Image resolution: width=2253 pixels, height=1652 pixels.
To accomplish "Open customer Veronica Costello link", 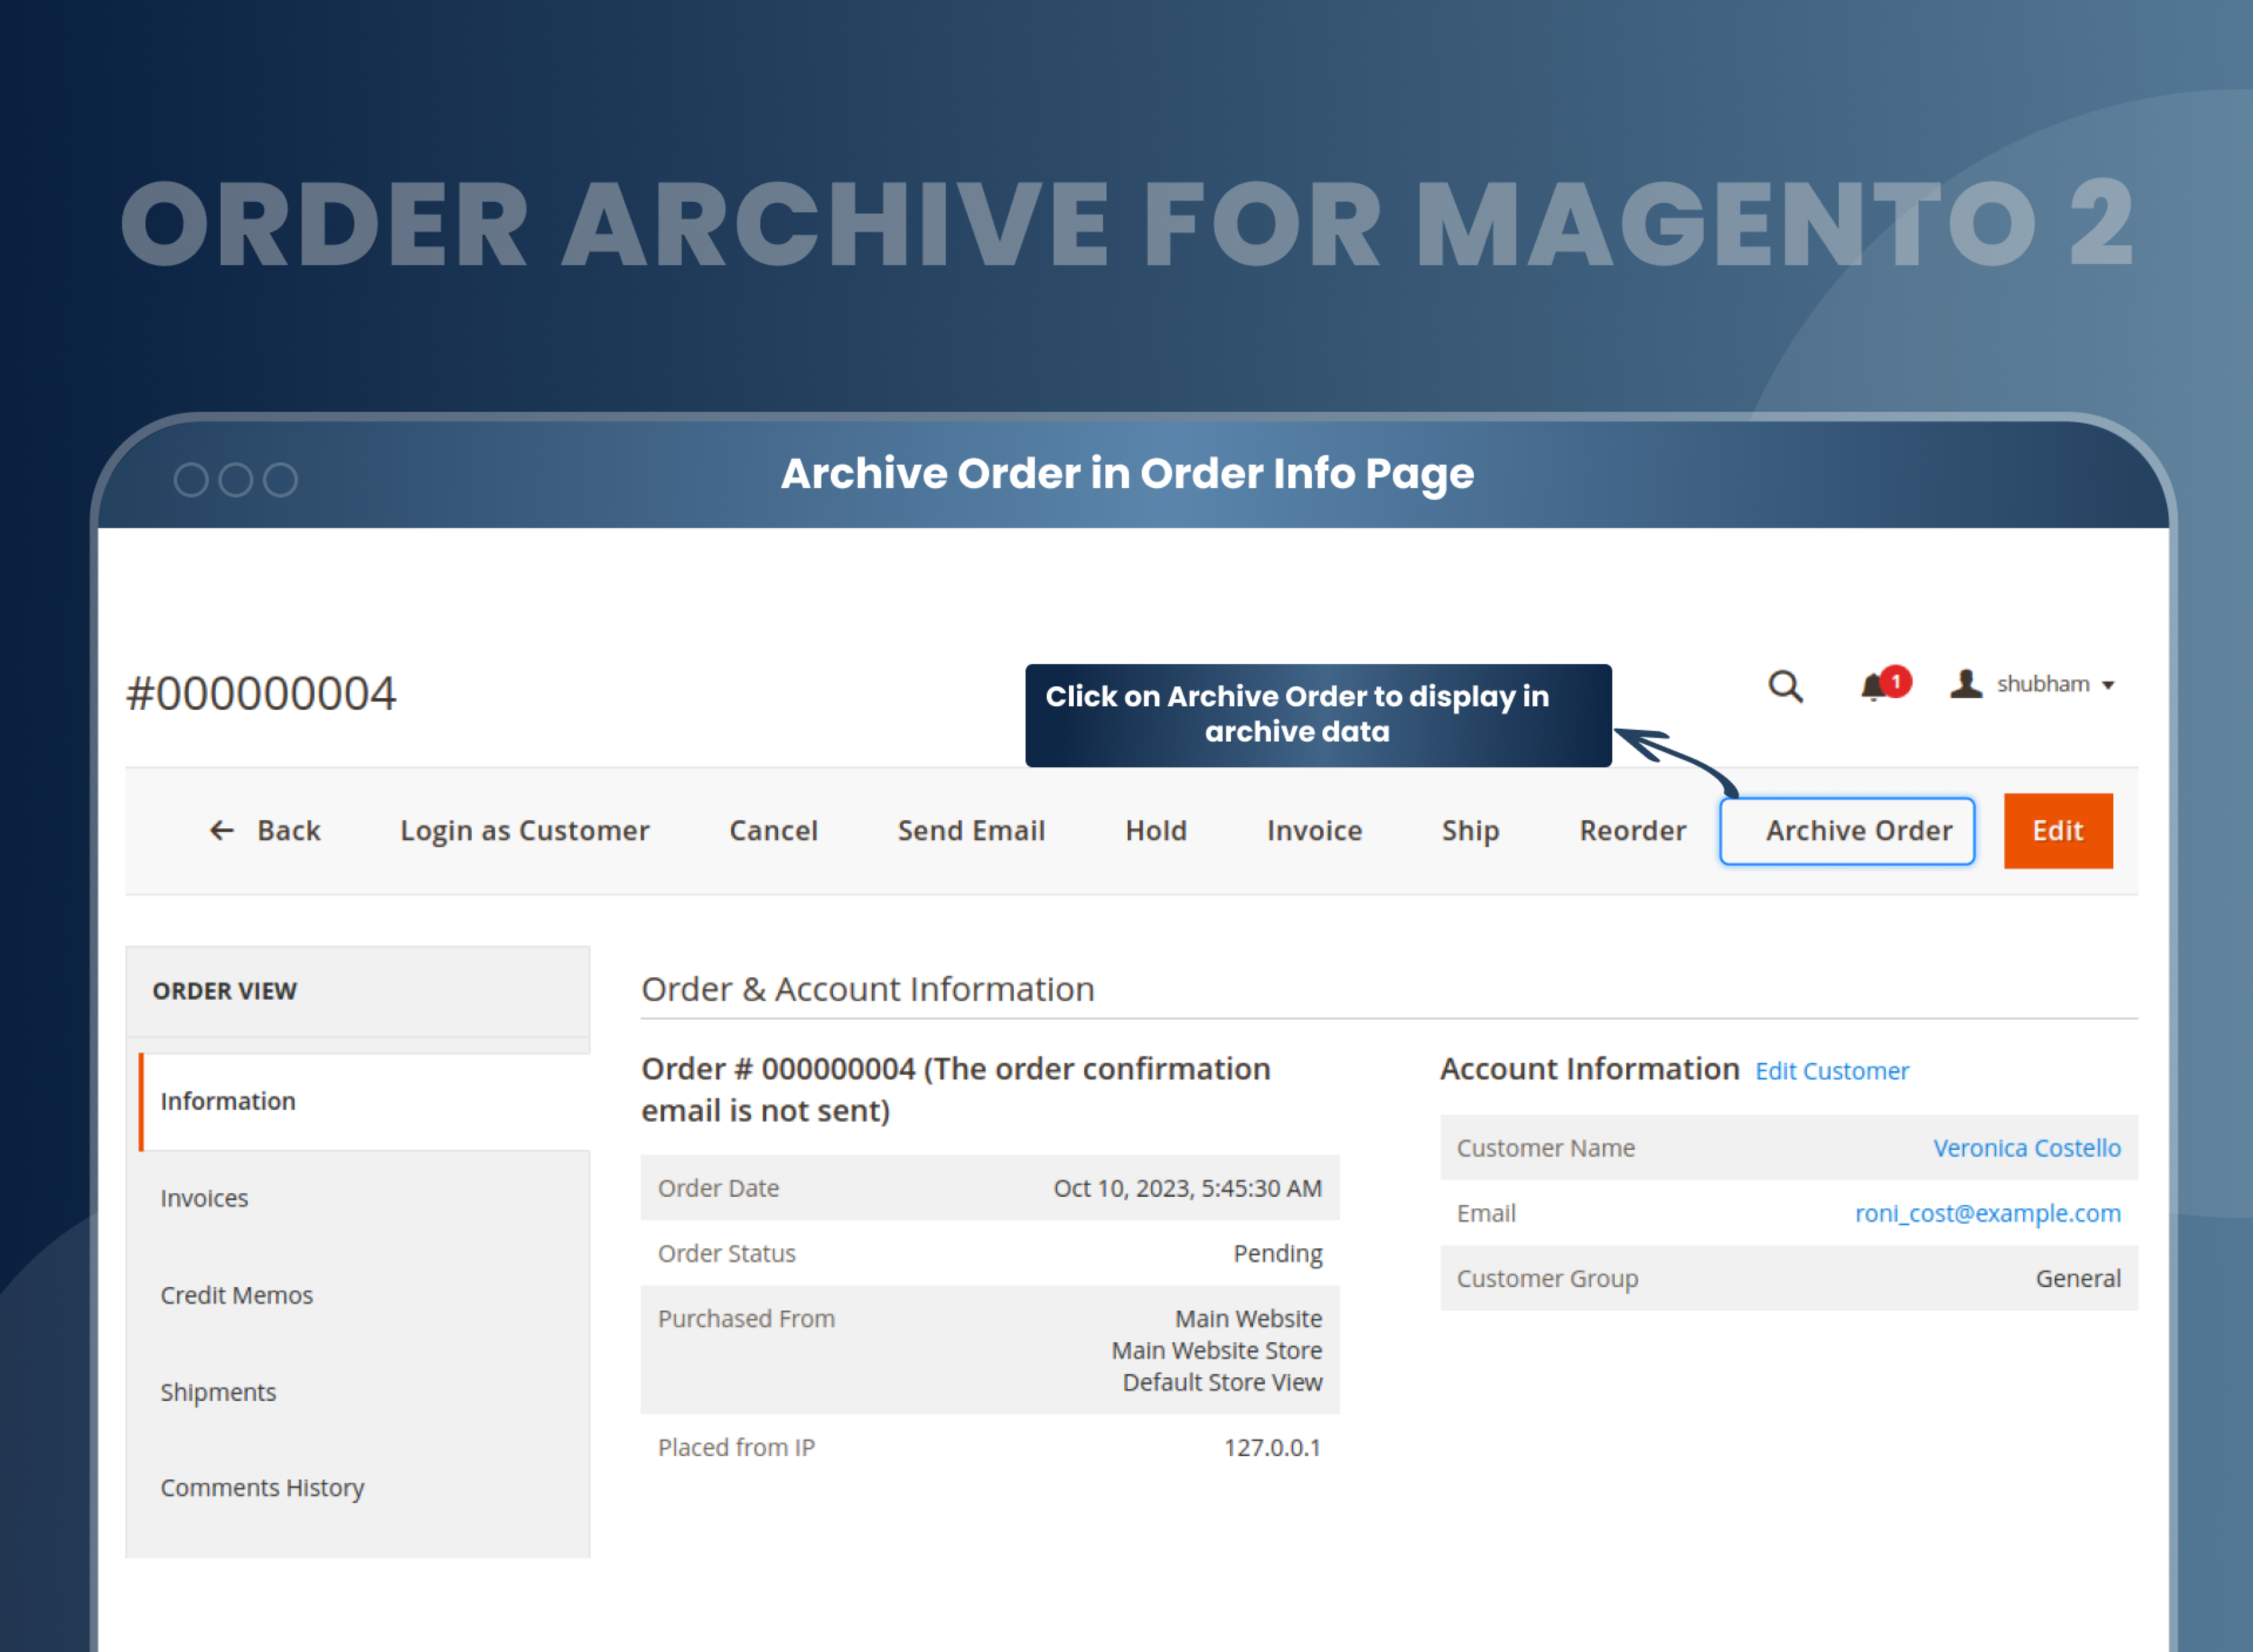I will coord(2026,1148).
